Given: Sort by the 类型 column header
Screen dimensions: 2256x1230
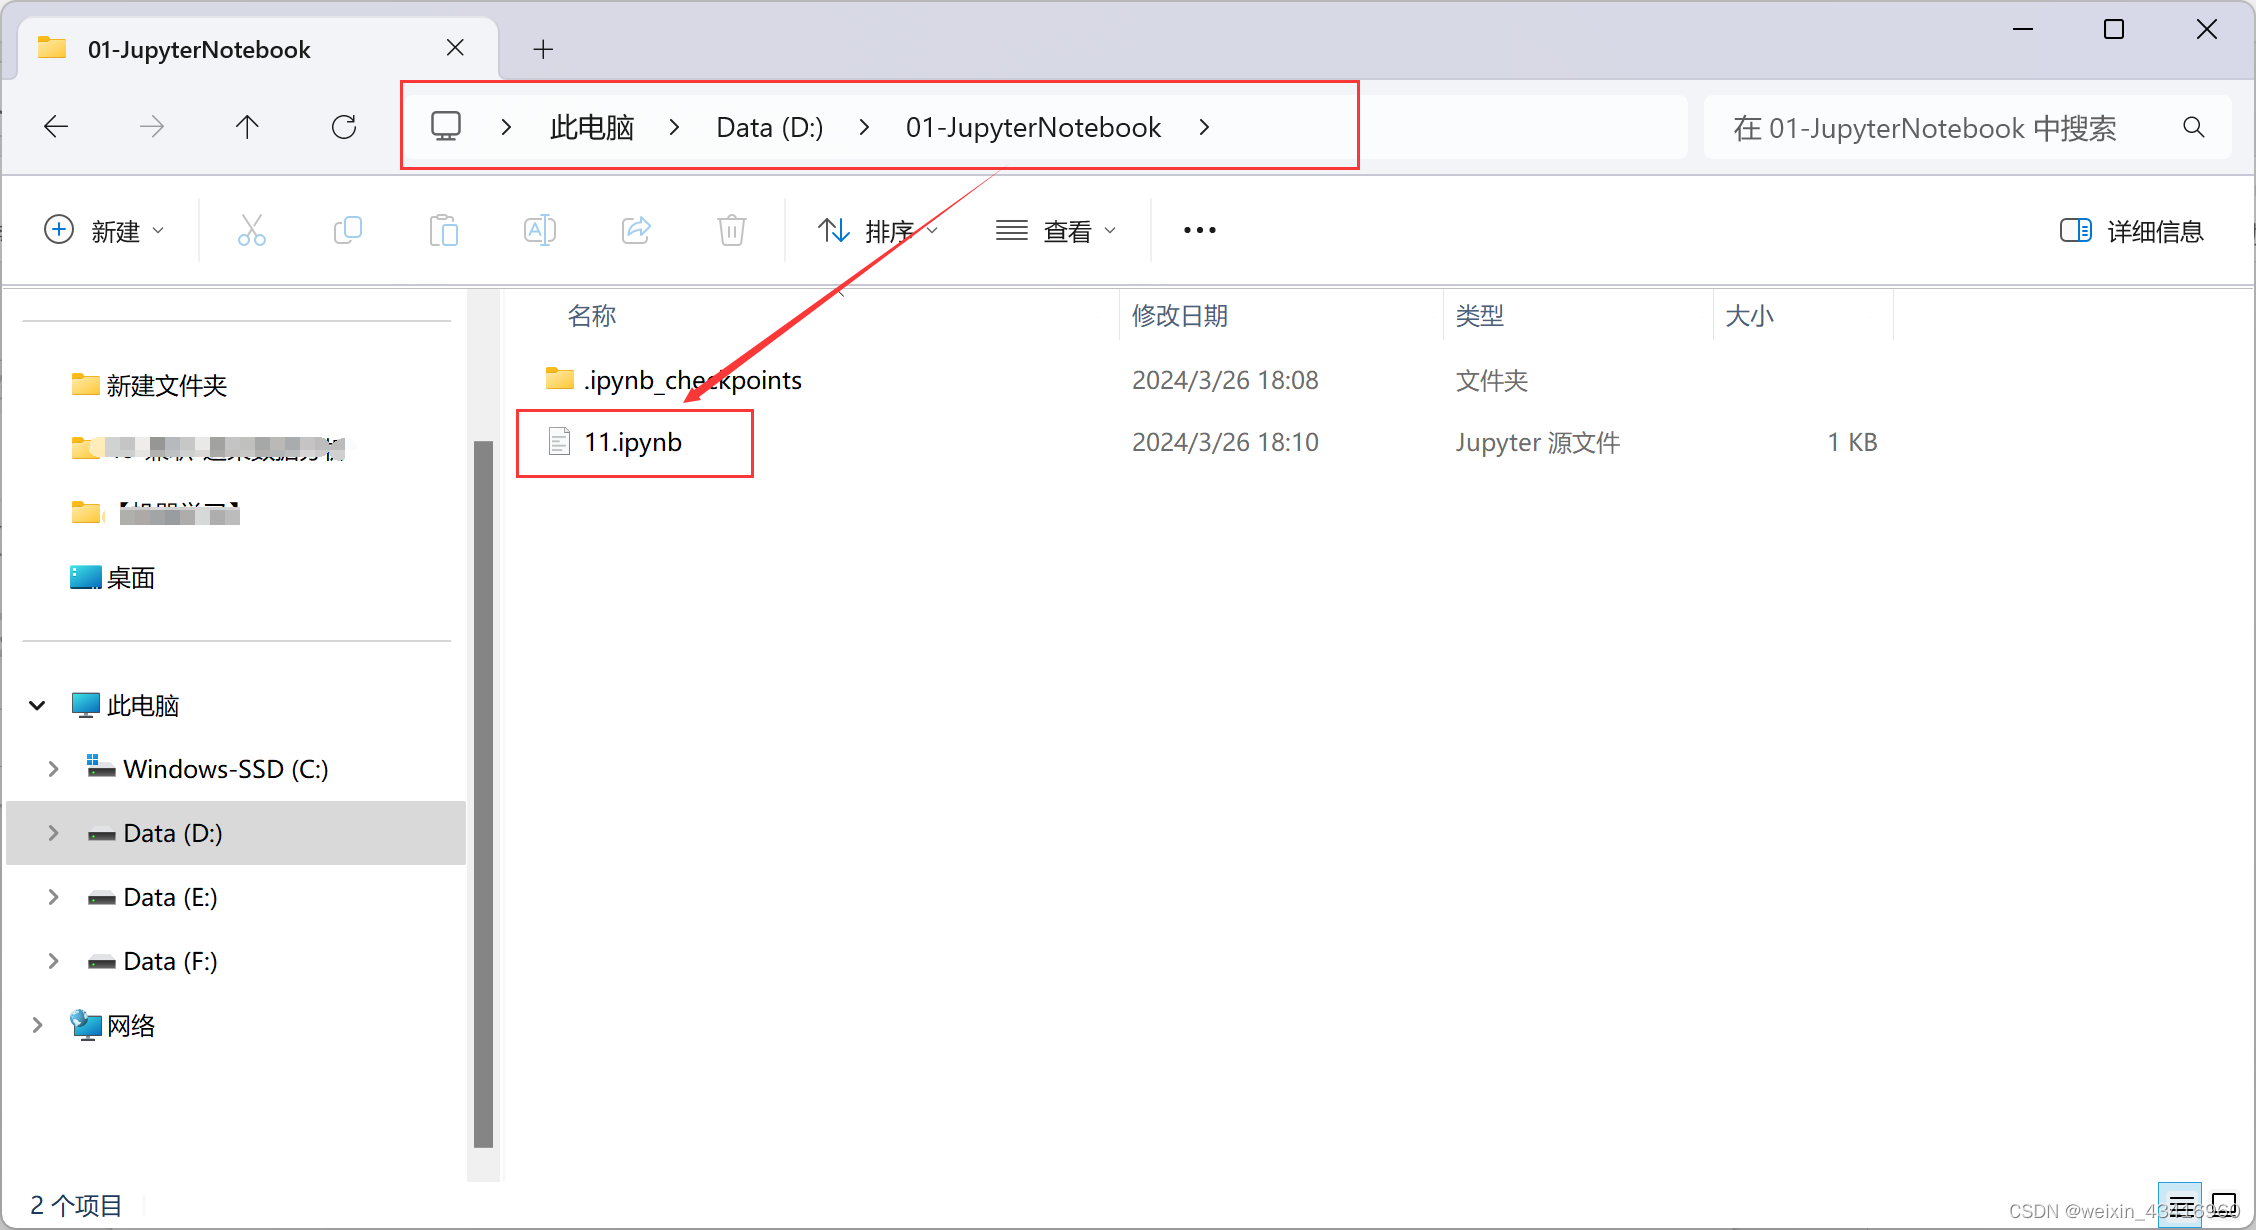Looking at the screenshot, I should click(x=1480, y=316).
